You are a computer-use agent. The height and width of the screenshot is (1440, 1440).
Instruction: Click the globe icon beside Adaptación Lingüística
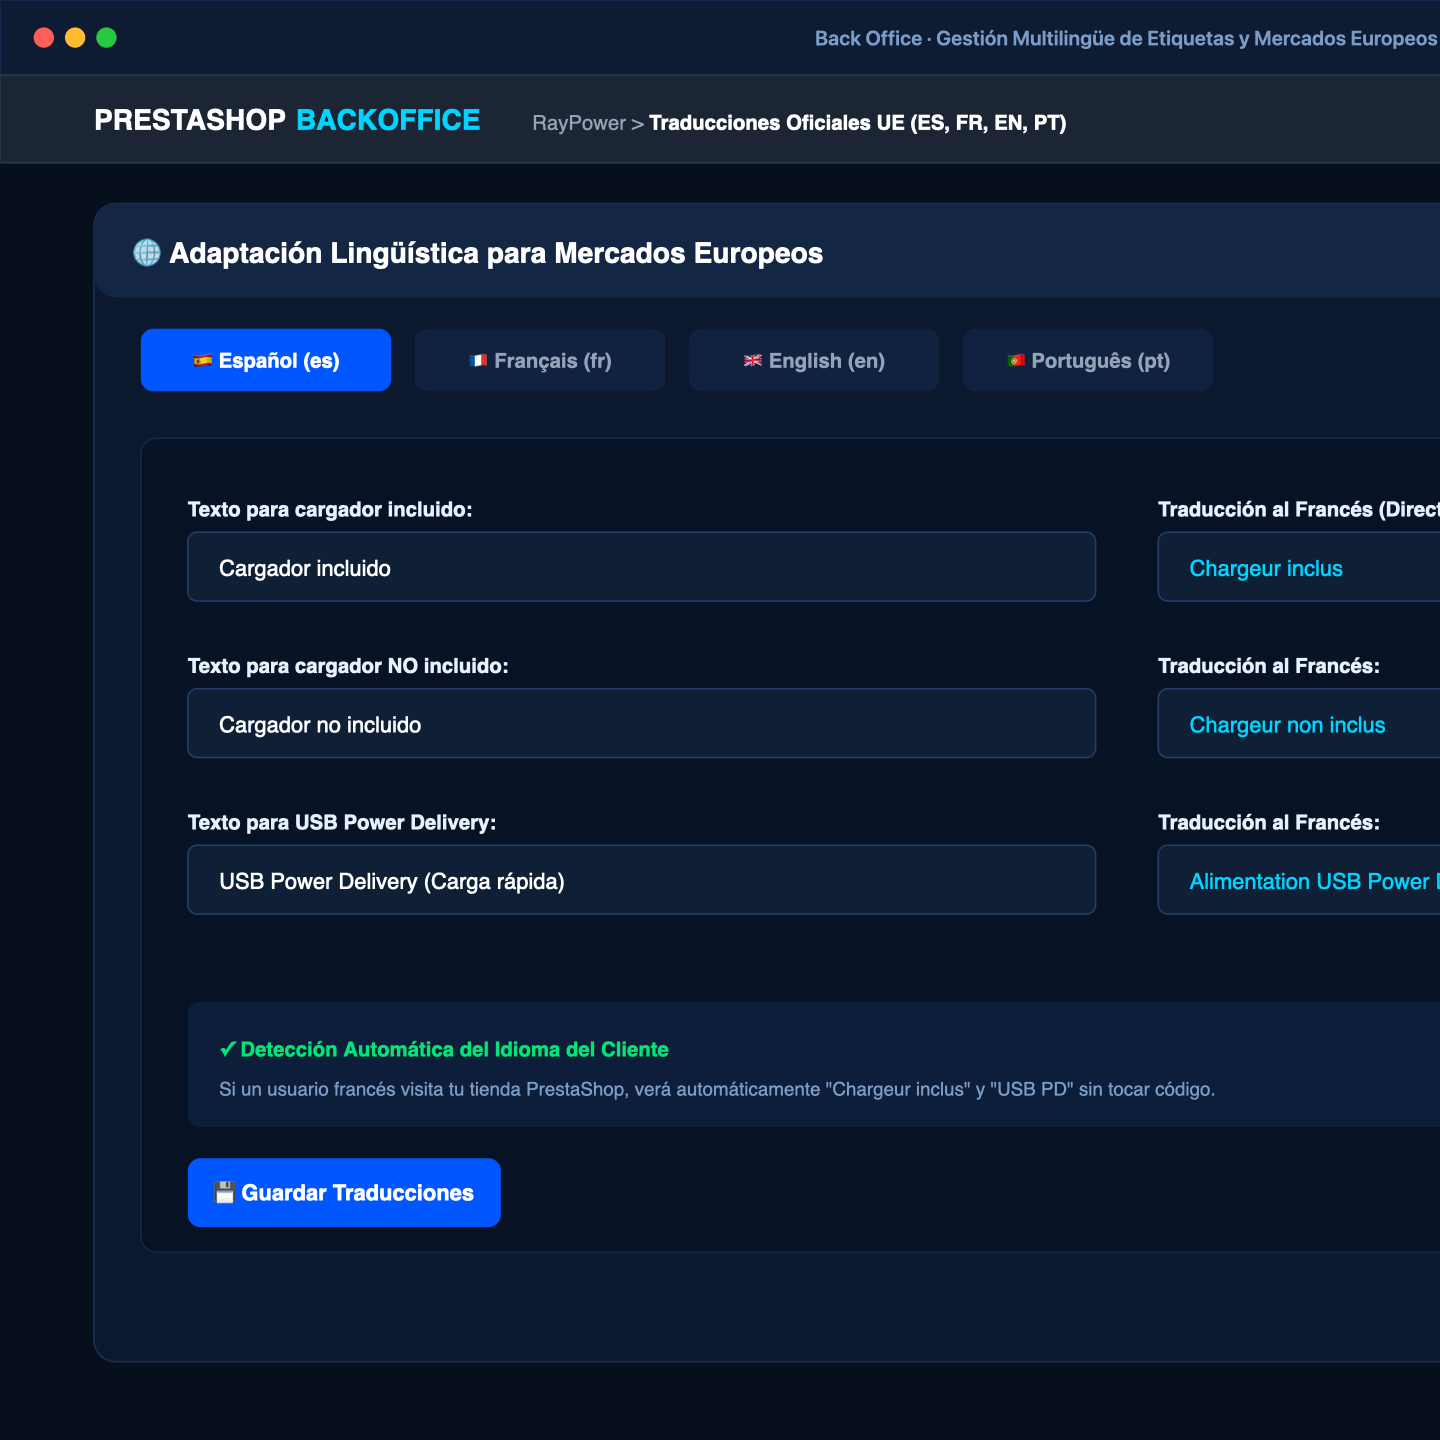point(147,253)
